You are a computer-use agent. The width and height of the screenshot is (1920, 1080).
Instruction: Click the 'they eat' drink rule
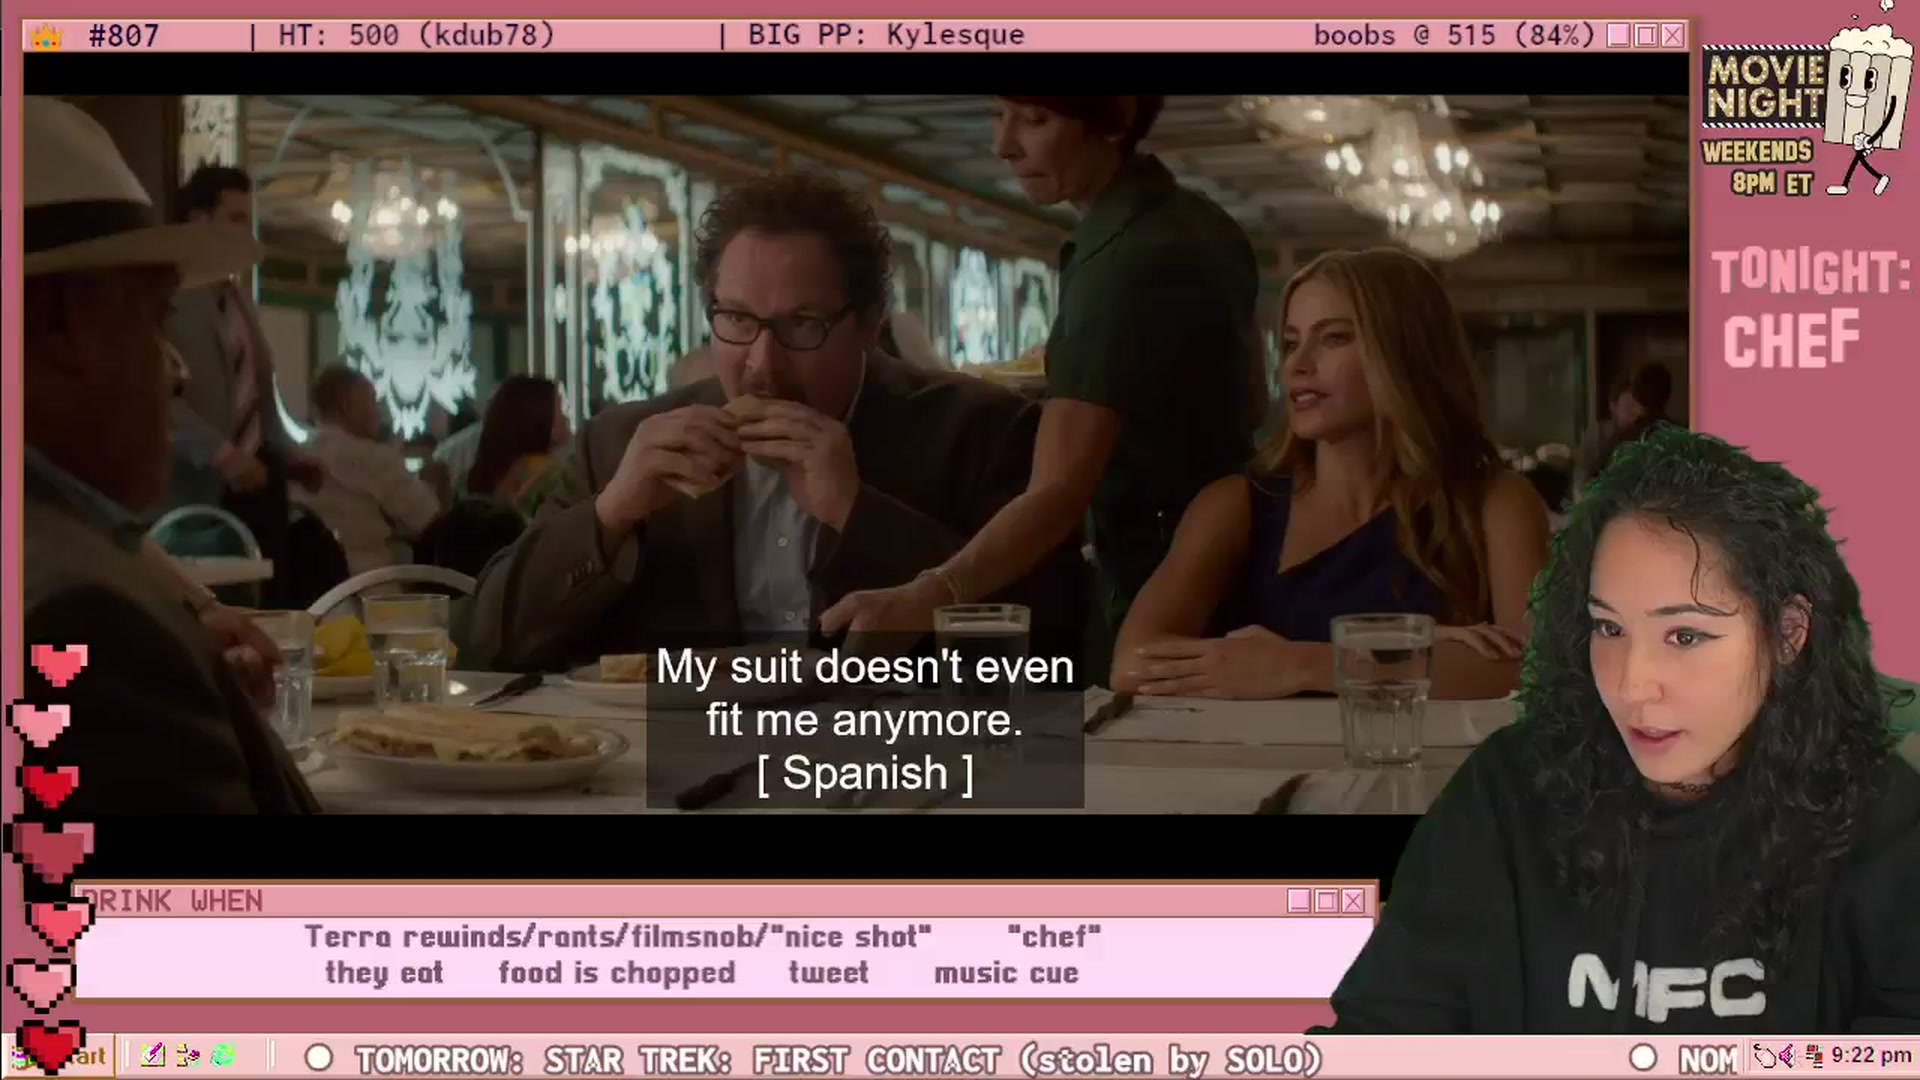[x=384, y=973]
